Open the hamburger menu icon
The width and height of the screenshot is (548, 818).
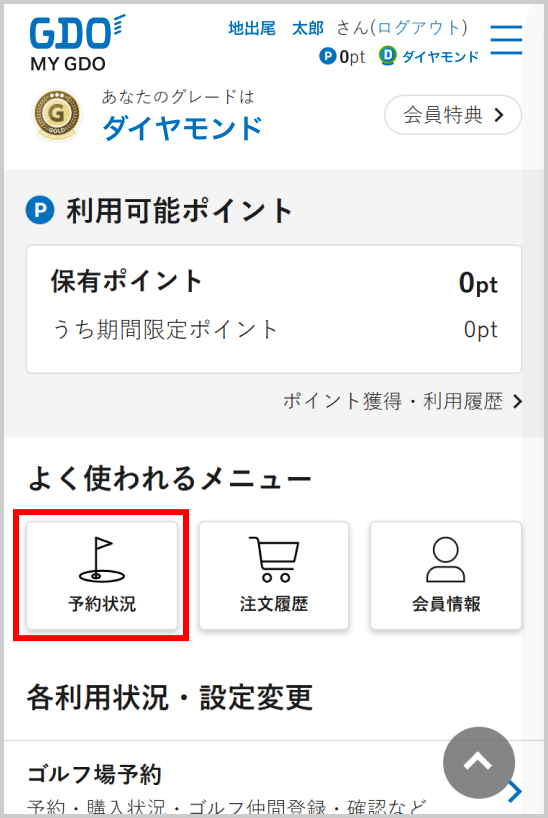[506, 40]
